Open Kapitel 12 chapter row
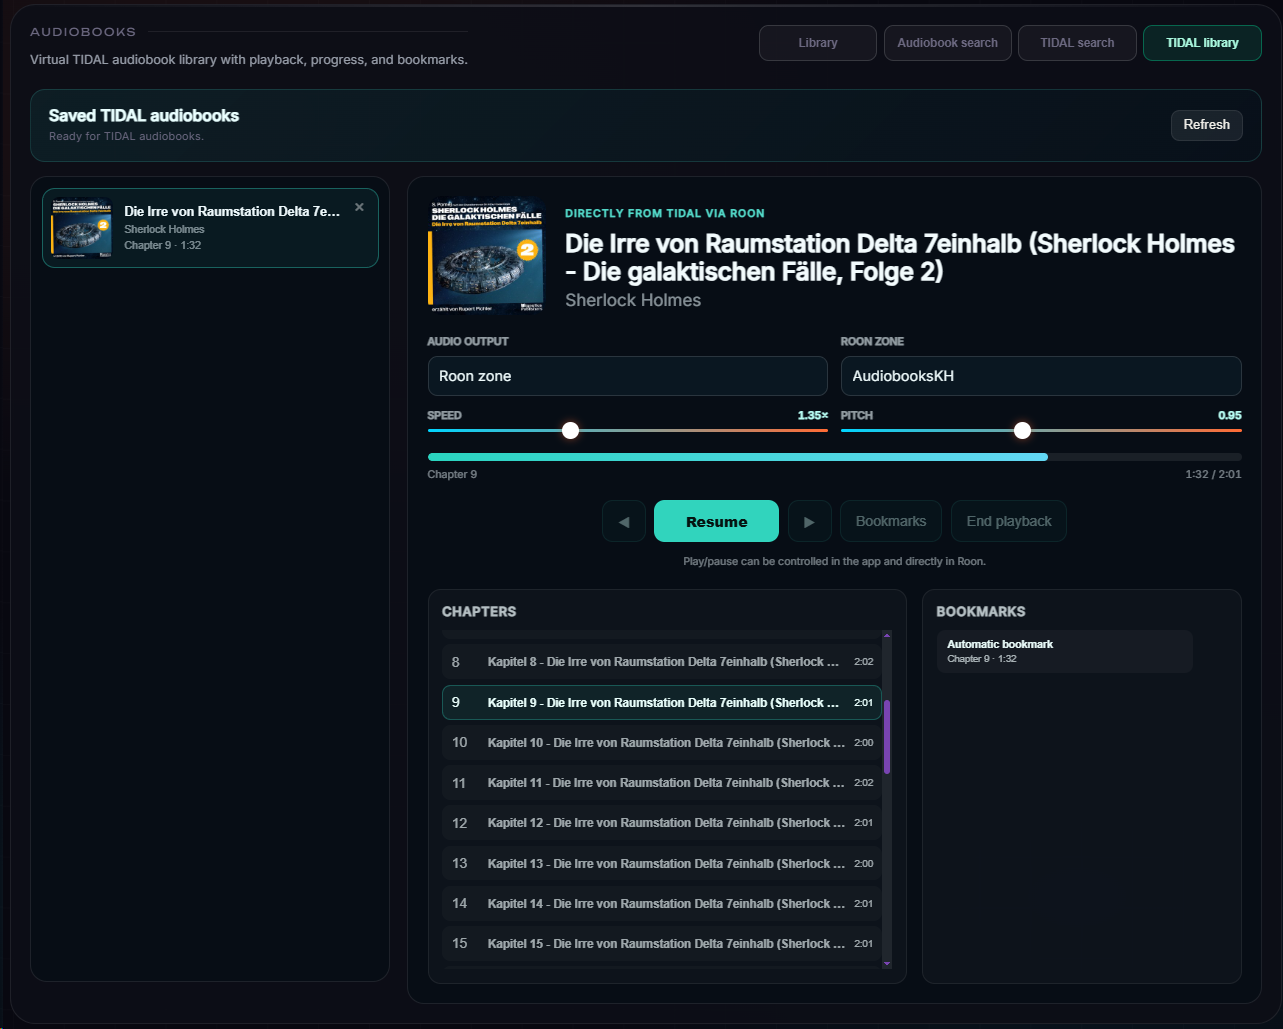Viewport: 1283px width, 1029px height. [x=661, y=823]
